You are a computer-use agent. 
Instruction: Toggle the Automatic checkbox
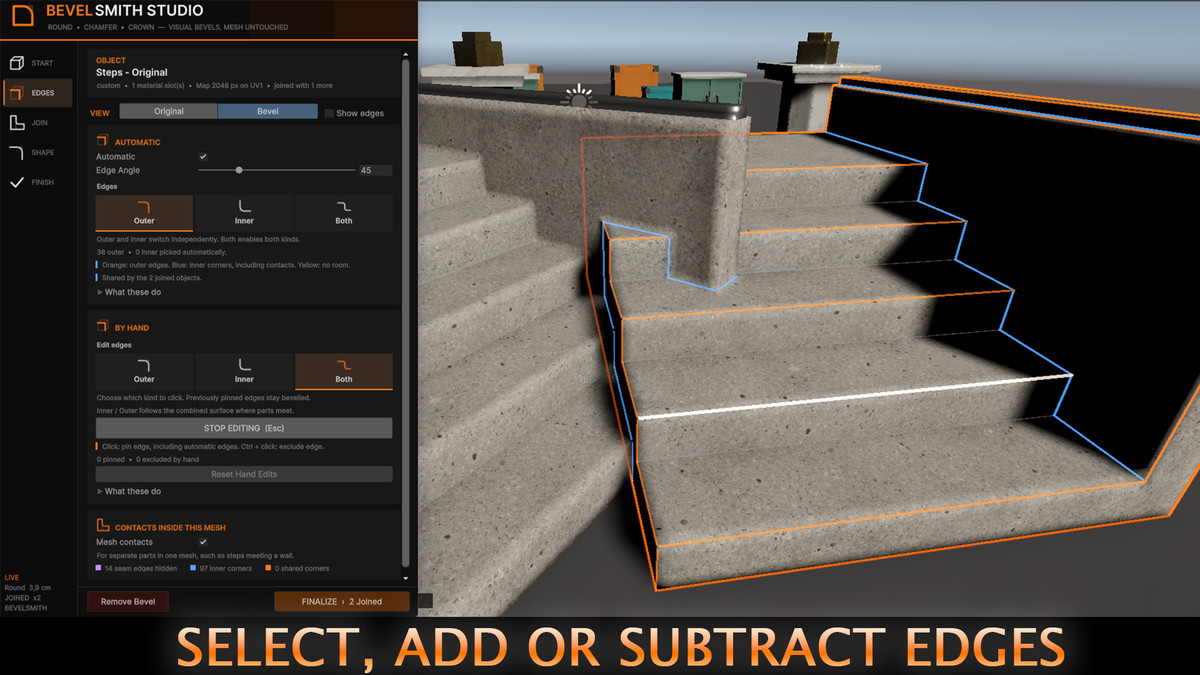[x=203, y=157]
